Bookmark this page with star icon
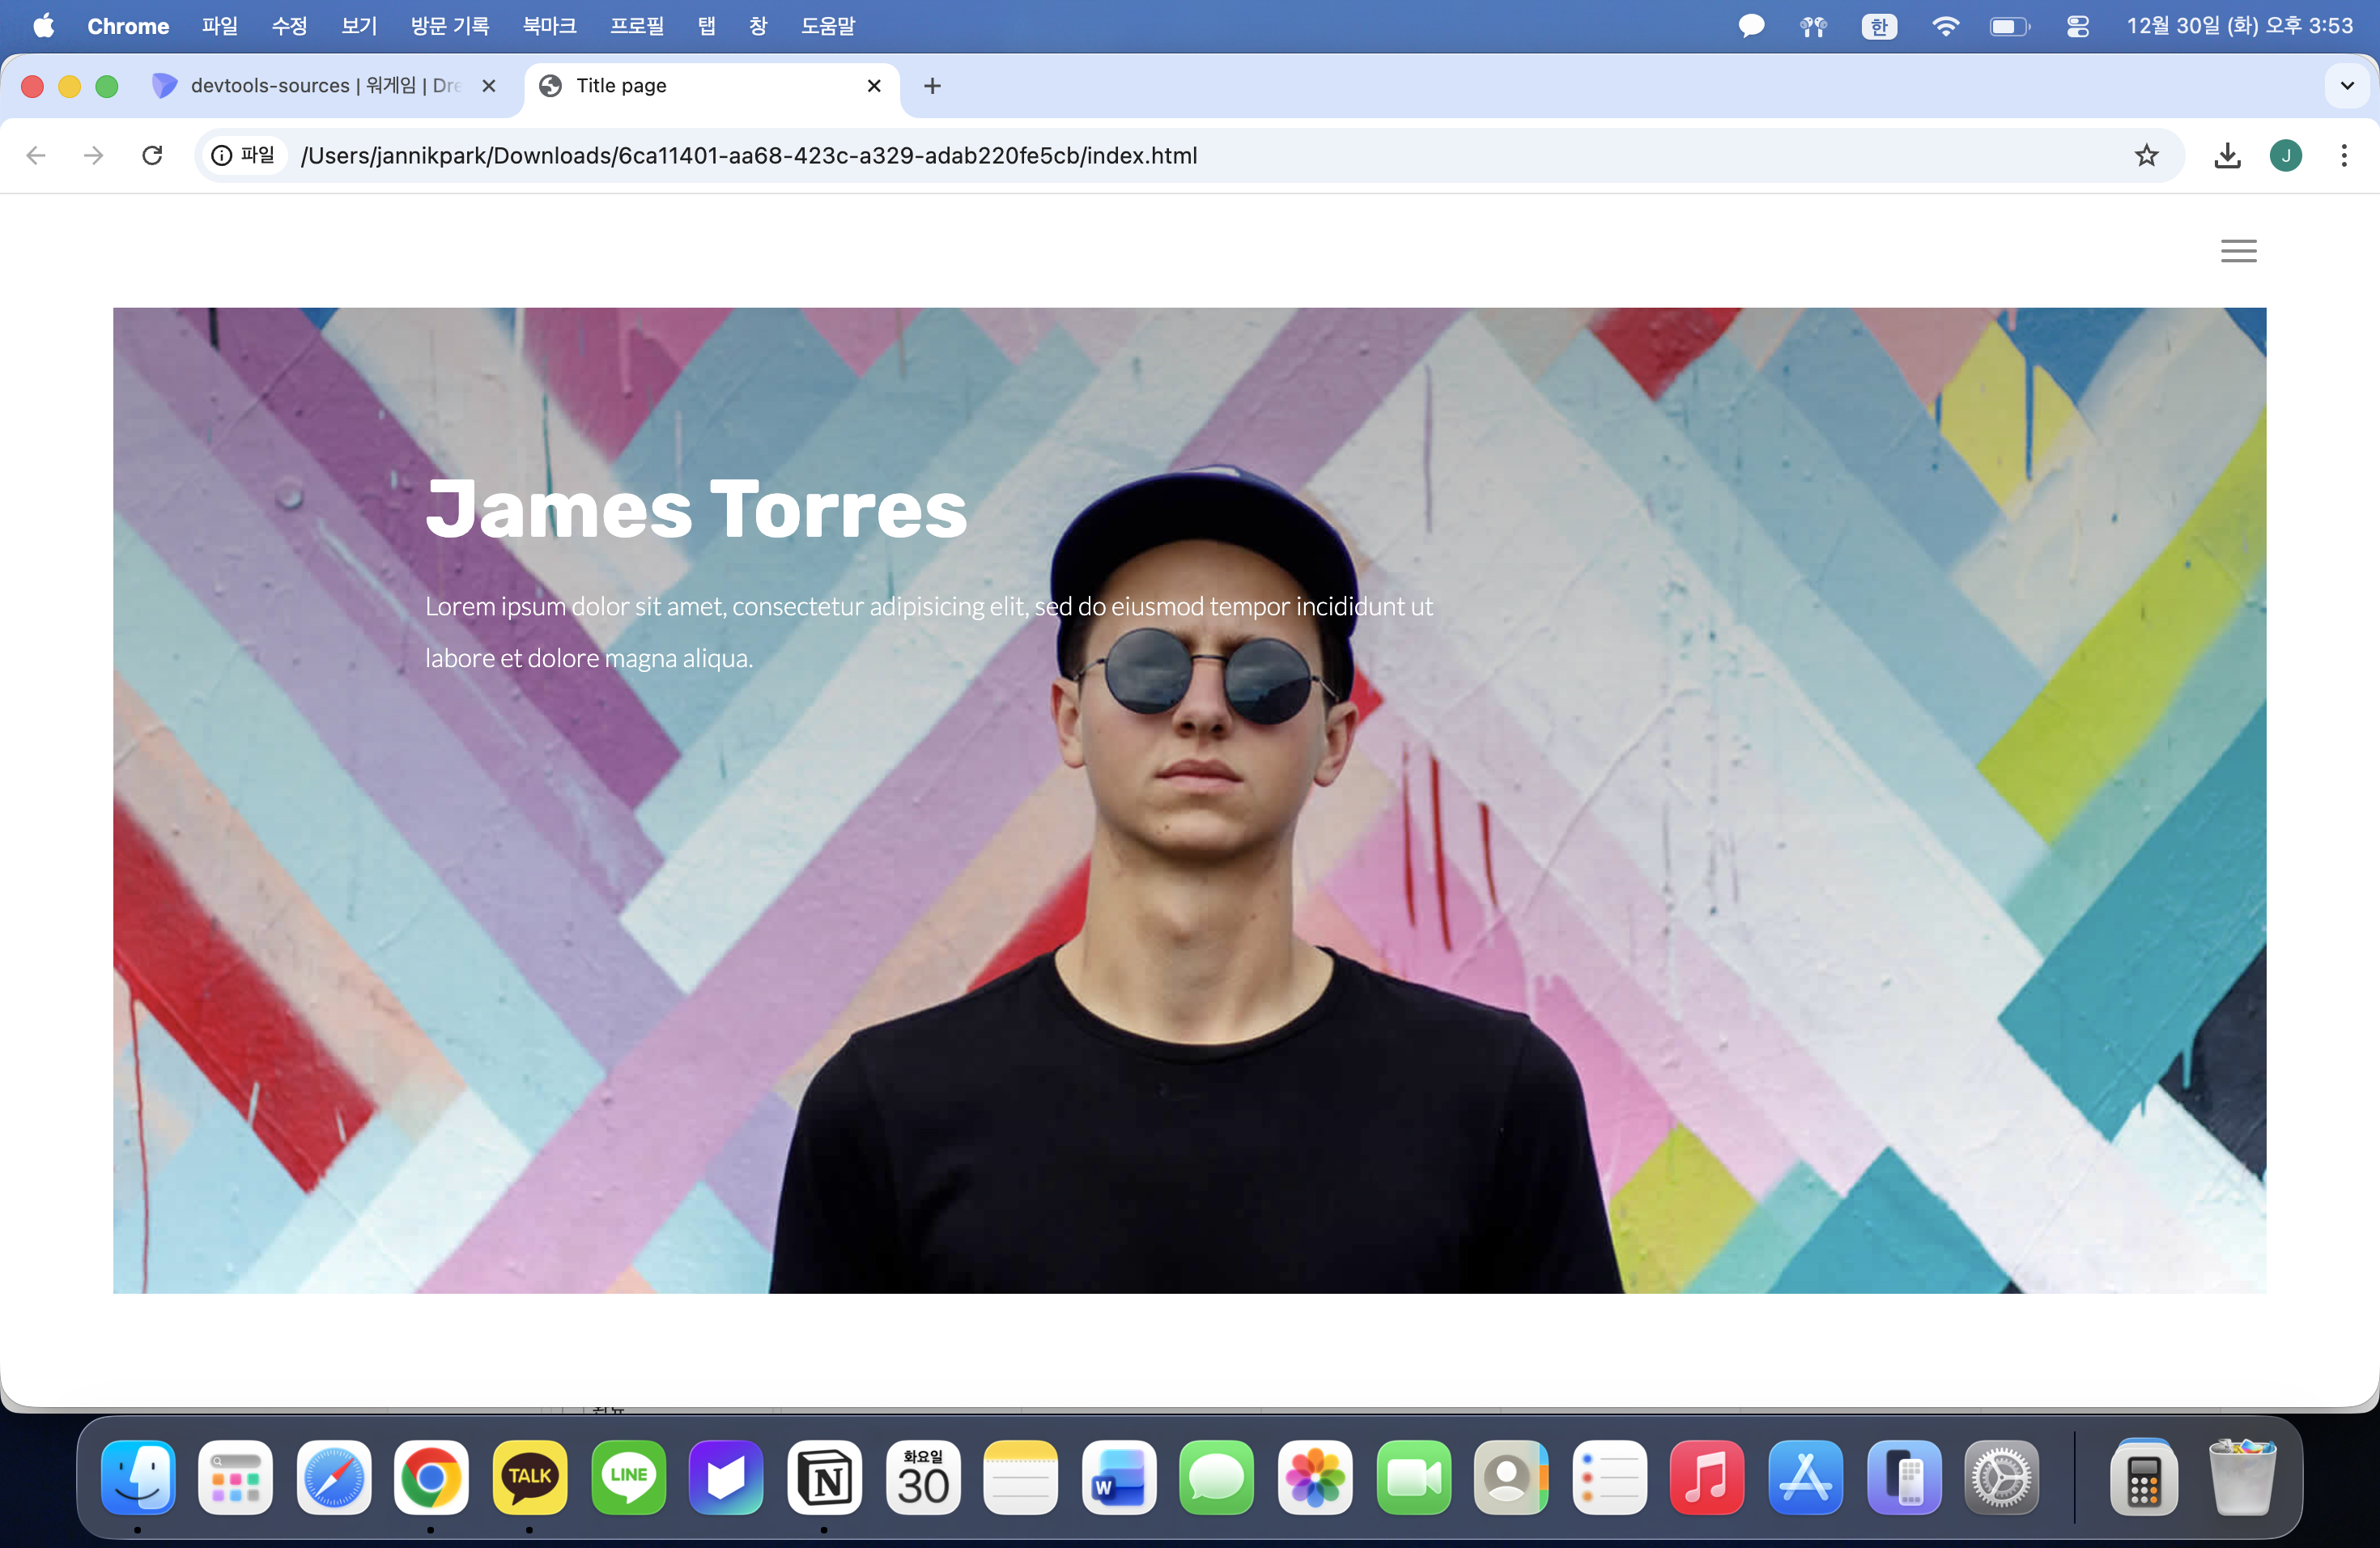The width and height of the screenshot is (2380, 1548). coord(2146,156)
